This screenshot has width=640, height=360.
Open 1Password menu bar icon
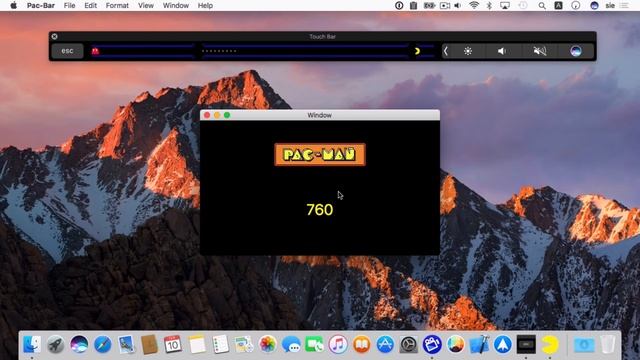point(399,5)
